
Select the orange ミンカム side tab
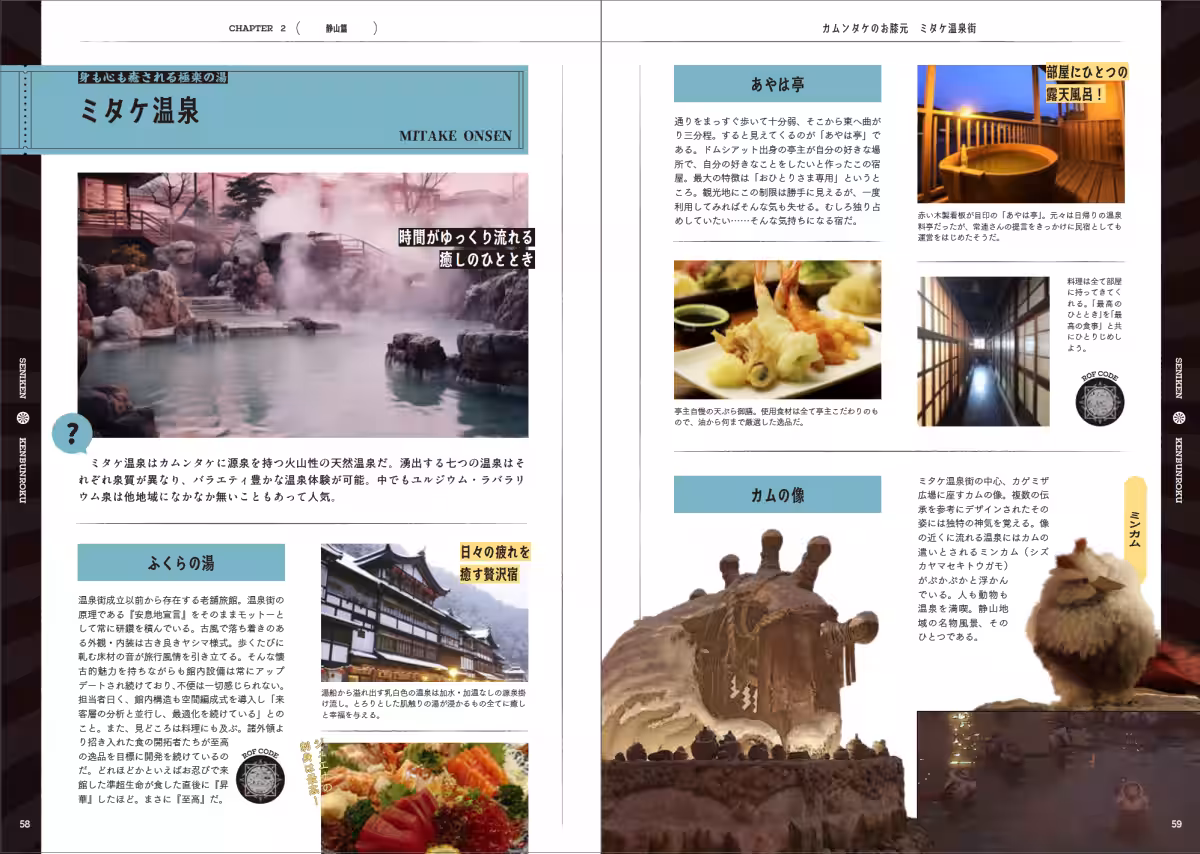(x=1137, y=530)
